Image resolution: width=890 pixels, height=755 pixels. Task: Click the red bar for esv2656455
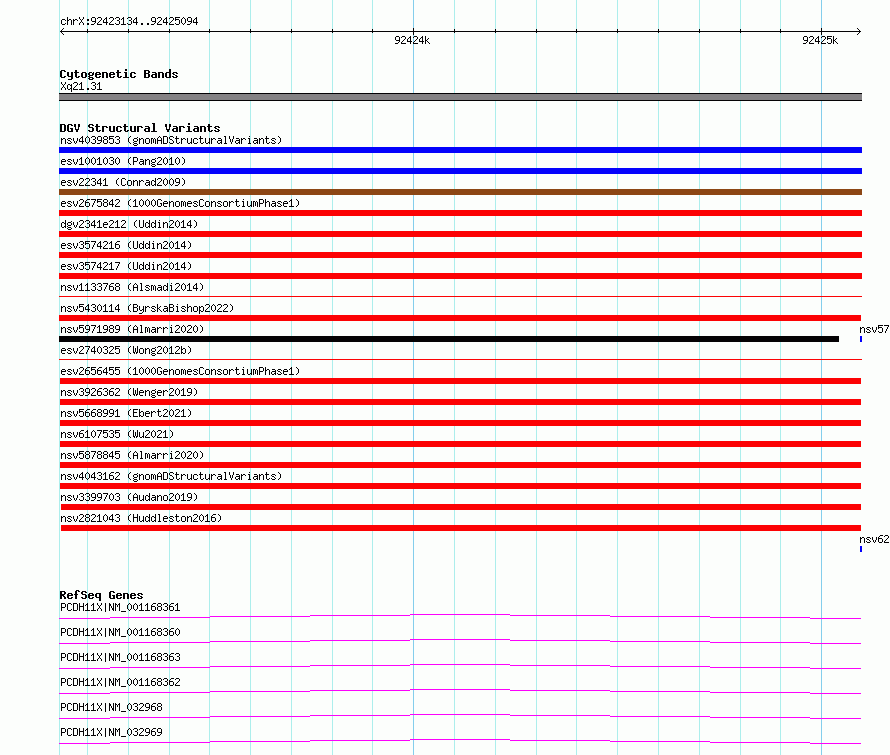tap(460, 381)
